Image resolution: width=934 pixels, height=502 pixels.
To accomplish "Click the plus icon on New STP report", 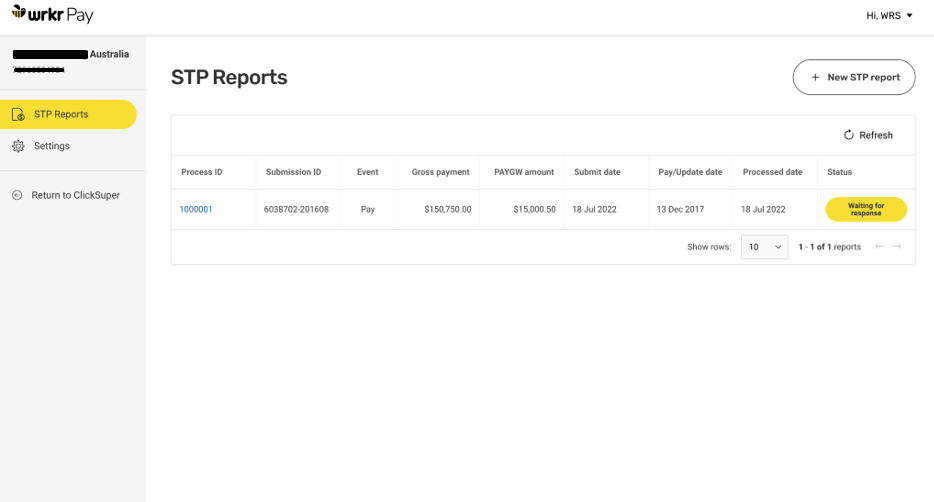I will coord(815,77).
